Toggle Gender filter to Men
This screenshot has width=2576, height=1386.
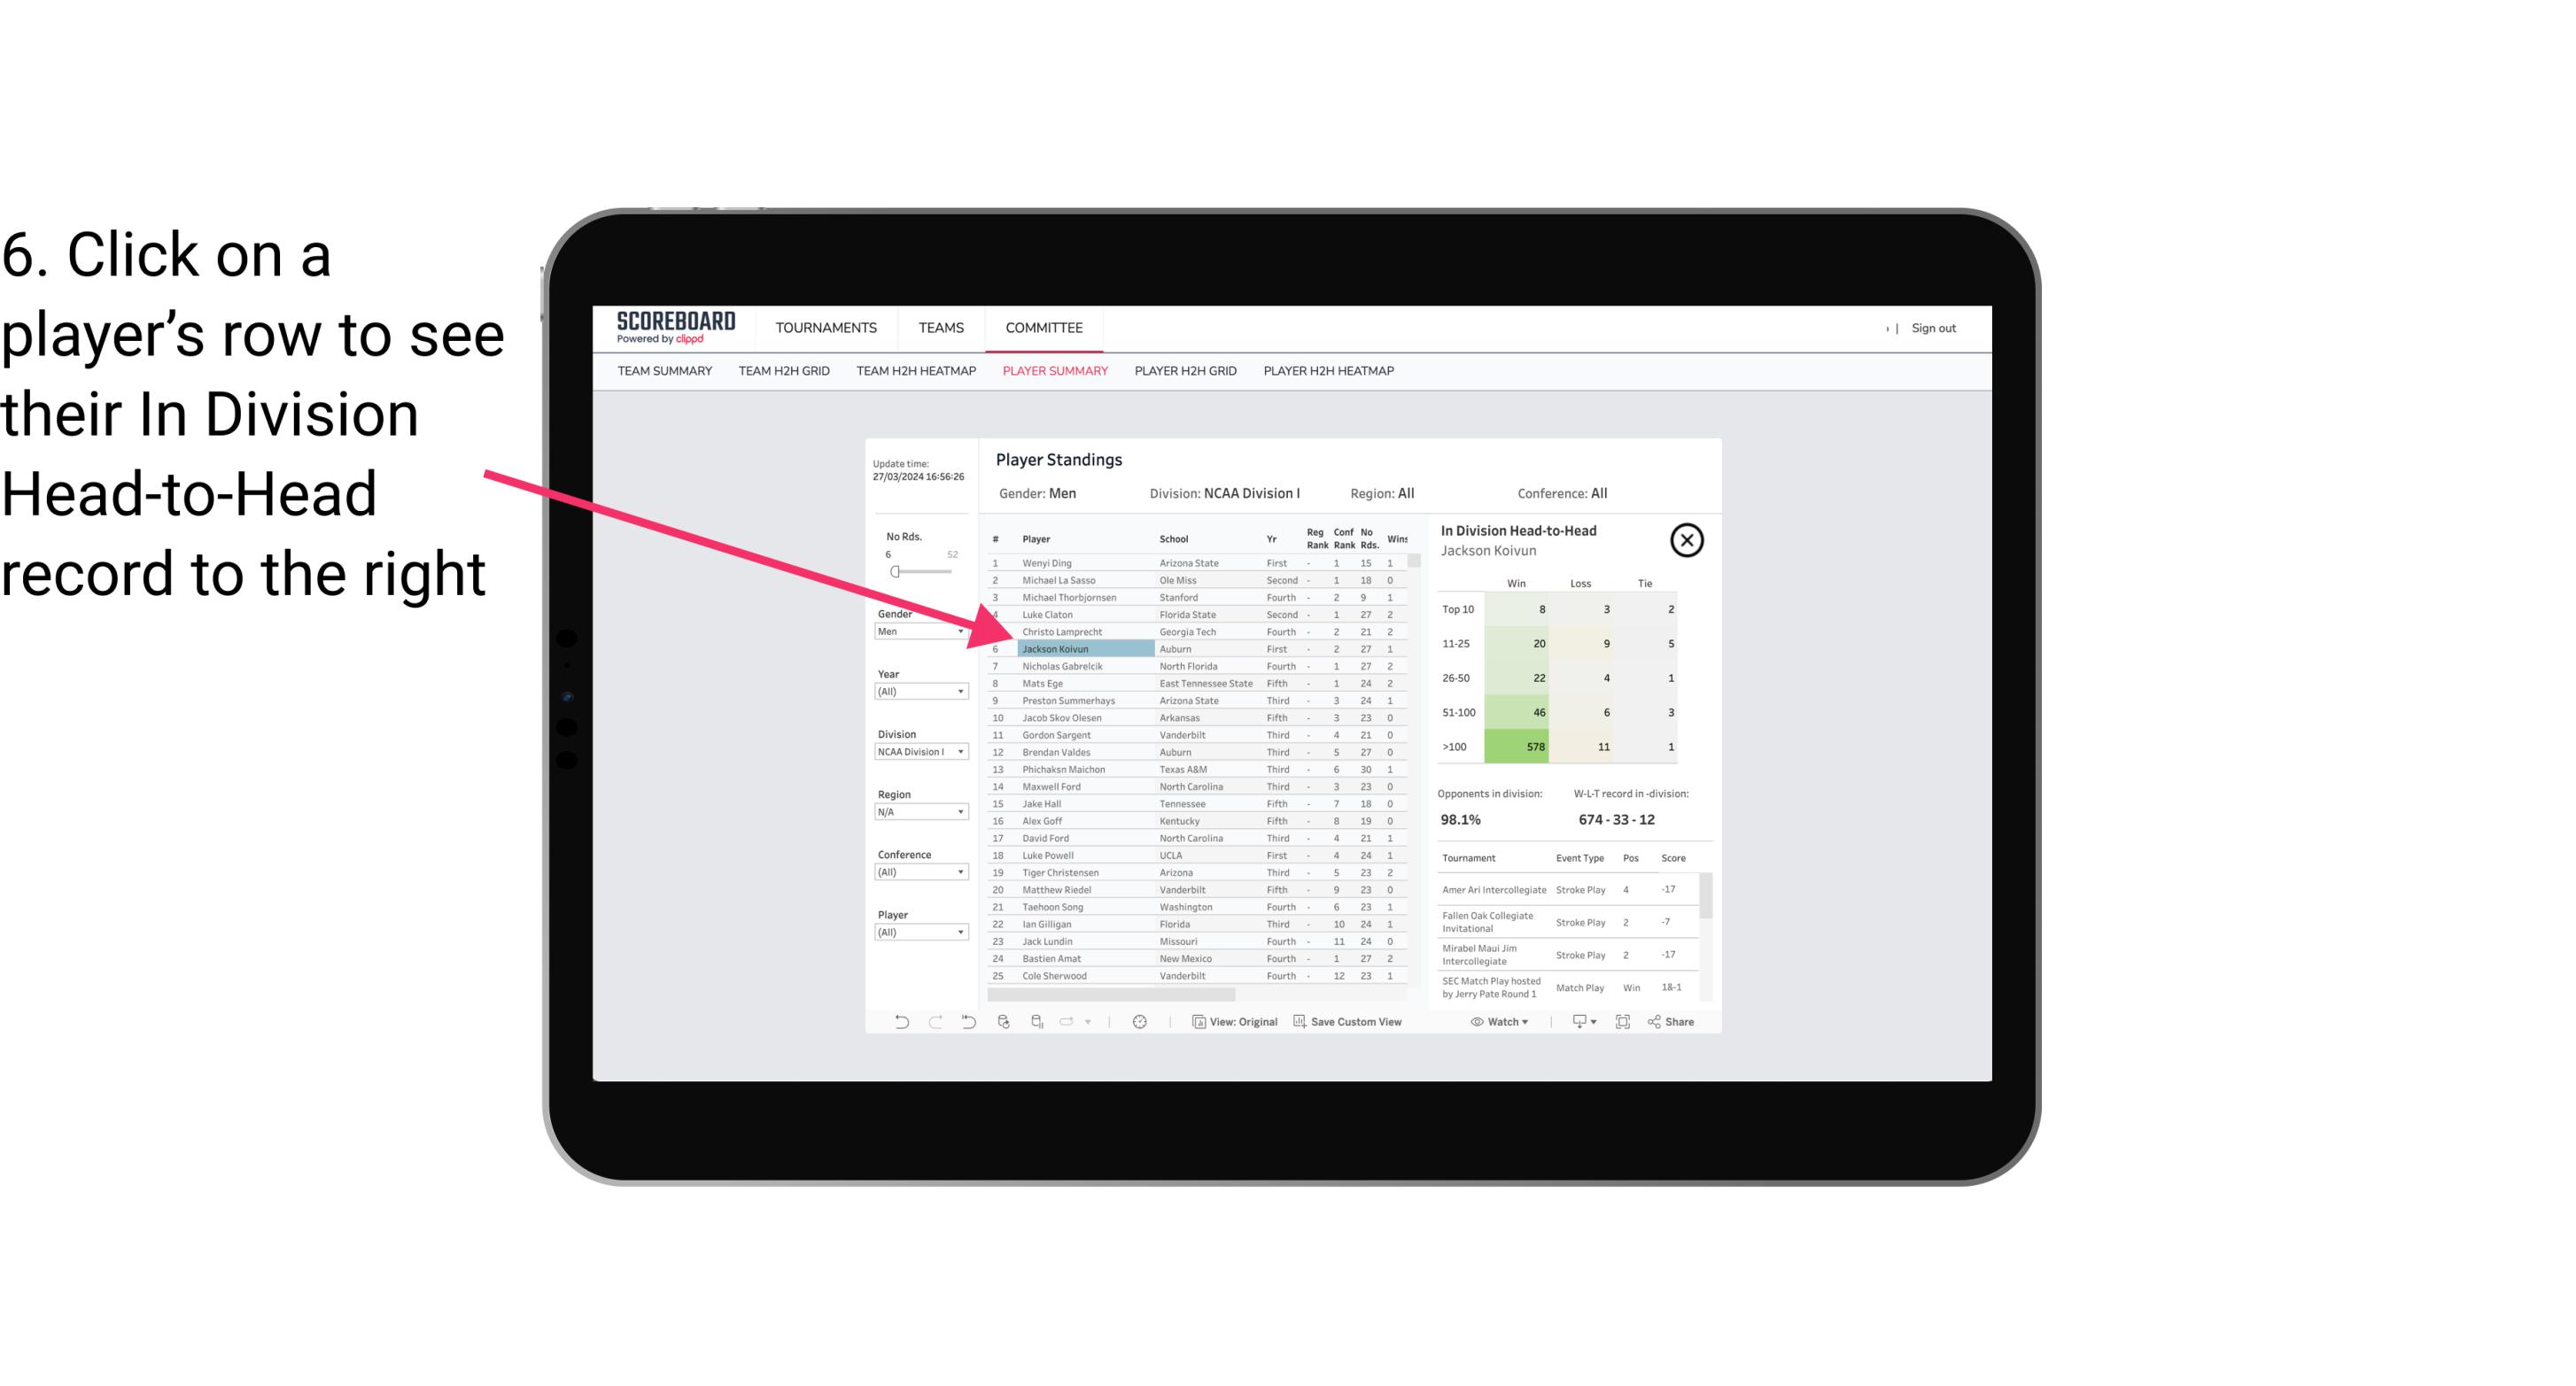(x=913, y=631)
